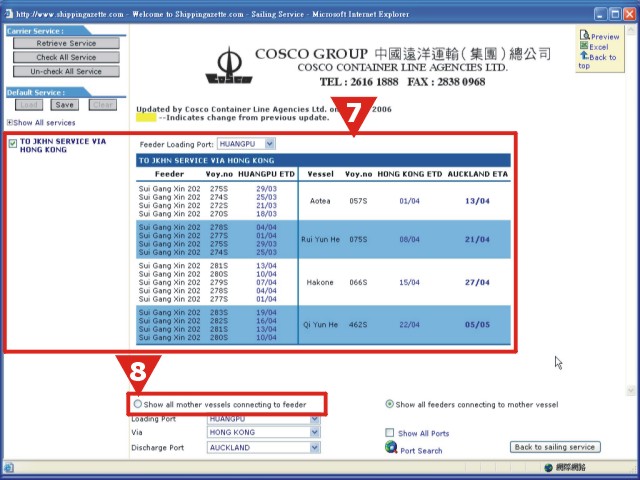Viewport: 640px width, 480px height.
Task: Click vessel name Qi Yun He
Action: [x=320, y=325]
